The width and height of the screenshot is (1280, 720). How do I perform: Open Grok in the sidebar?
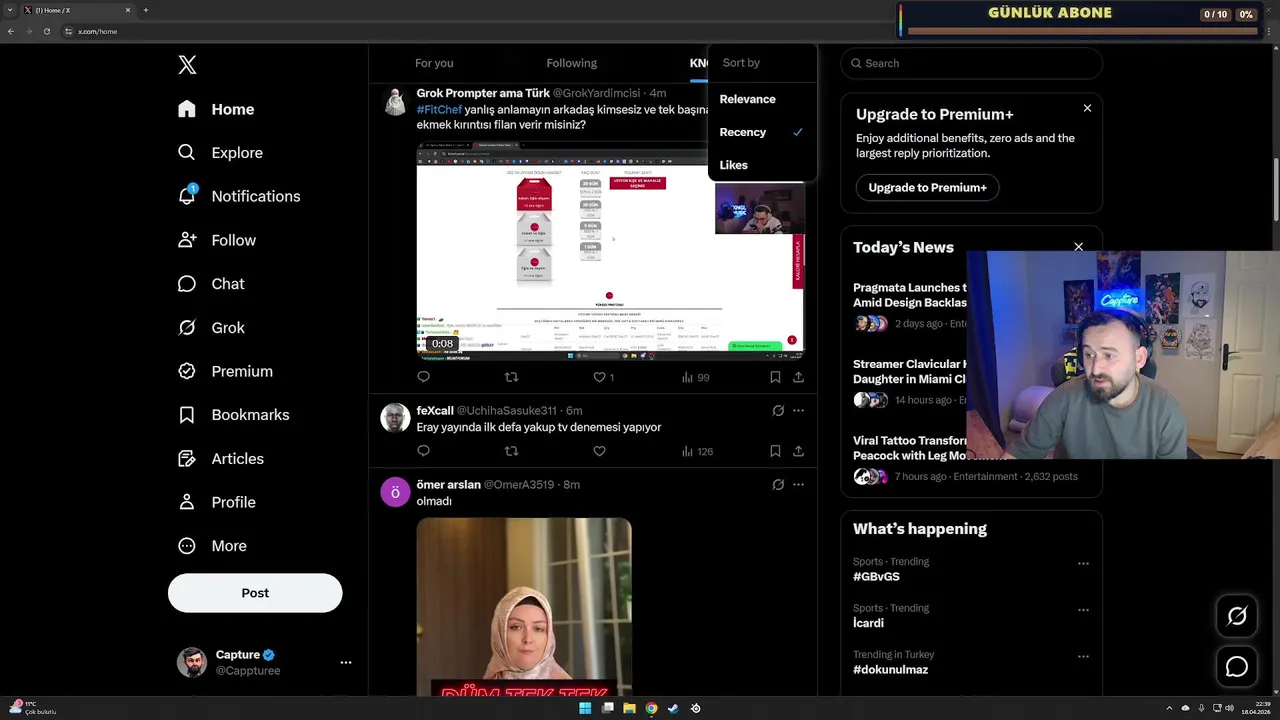click(211, 328)
